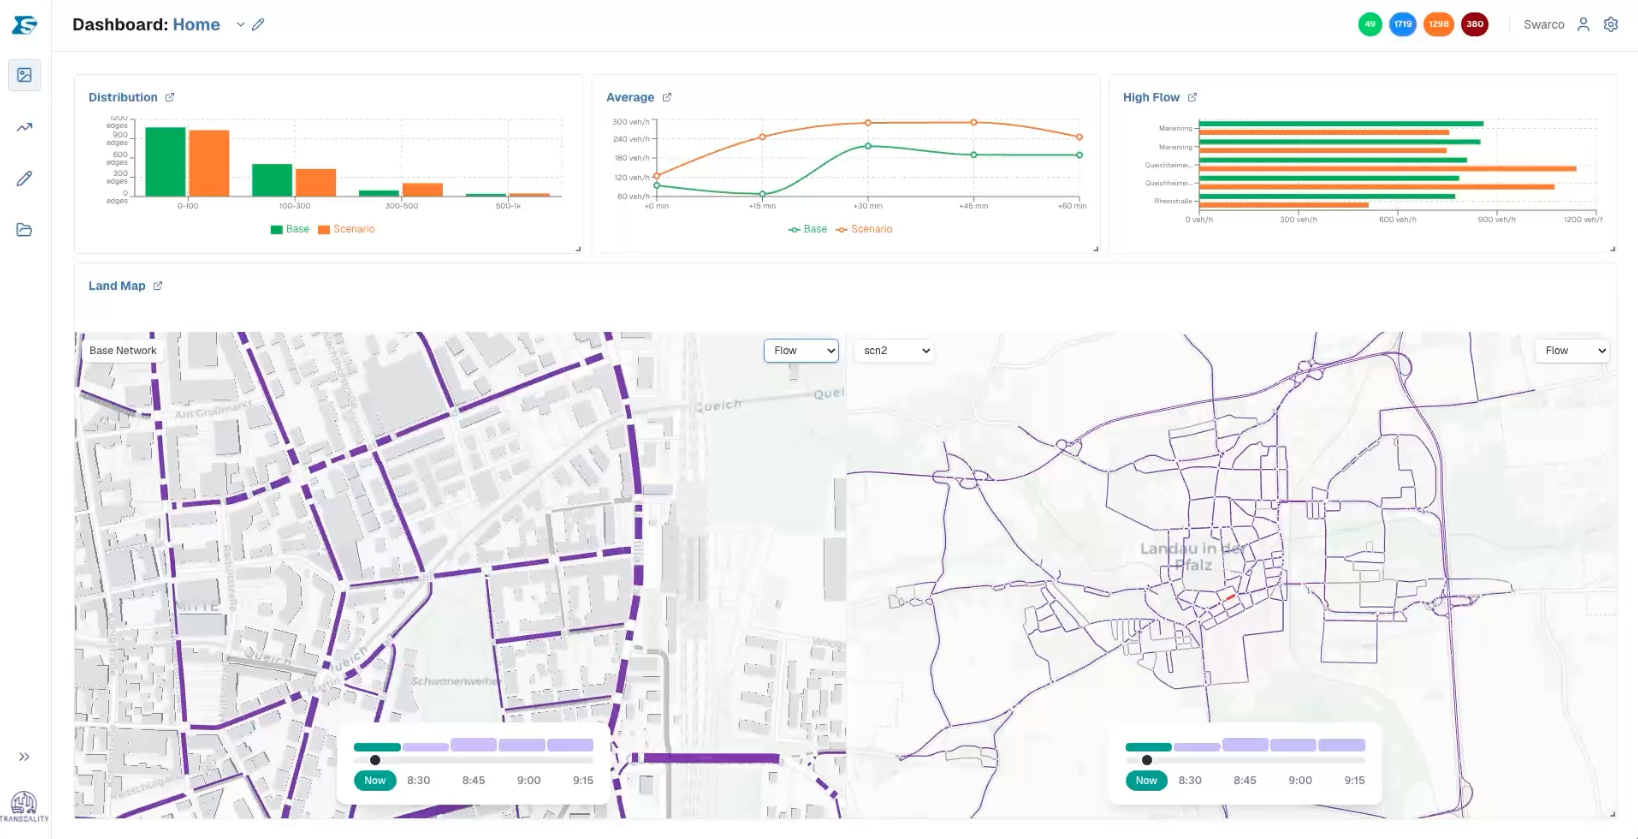This screenshot has width=1638, height=839.
Task: Click the blue 1719 status badge
Action: [1403, 24]
